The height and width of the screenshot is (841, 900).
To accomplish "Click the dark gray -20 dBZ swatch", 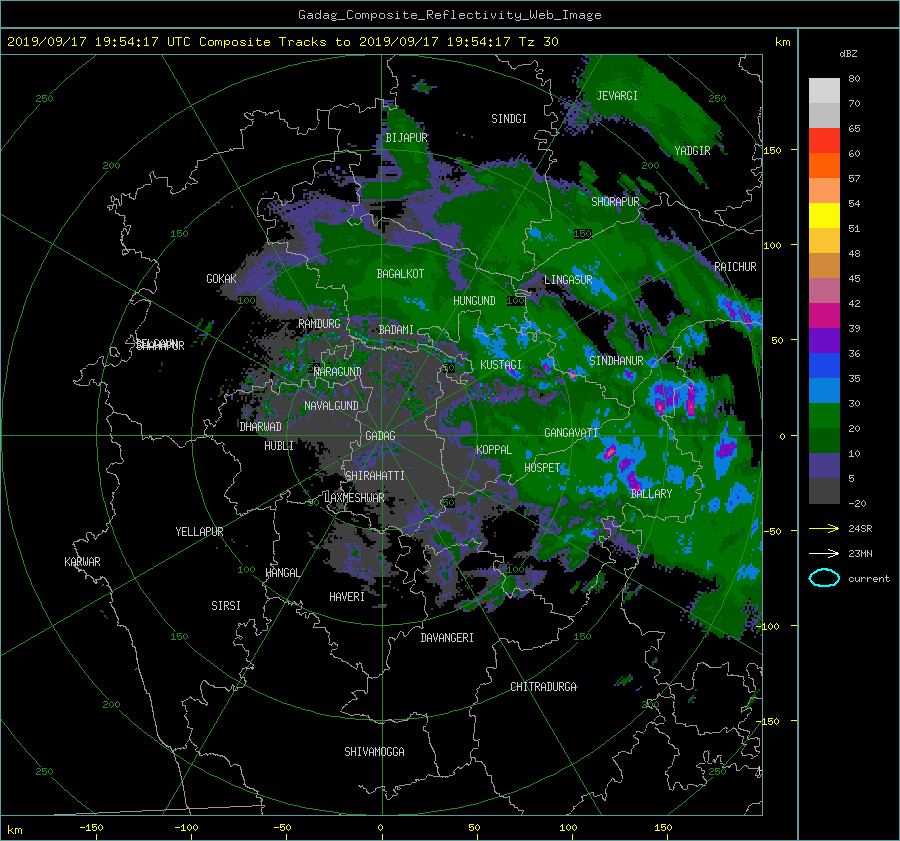I will pos(824,491).
